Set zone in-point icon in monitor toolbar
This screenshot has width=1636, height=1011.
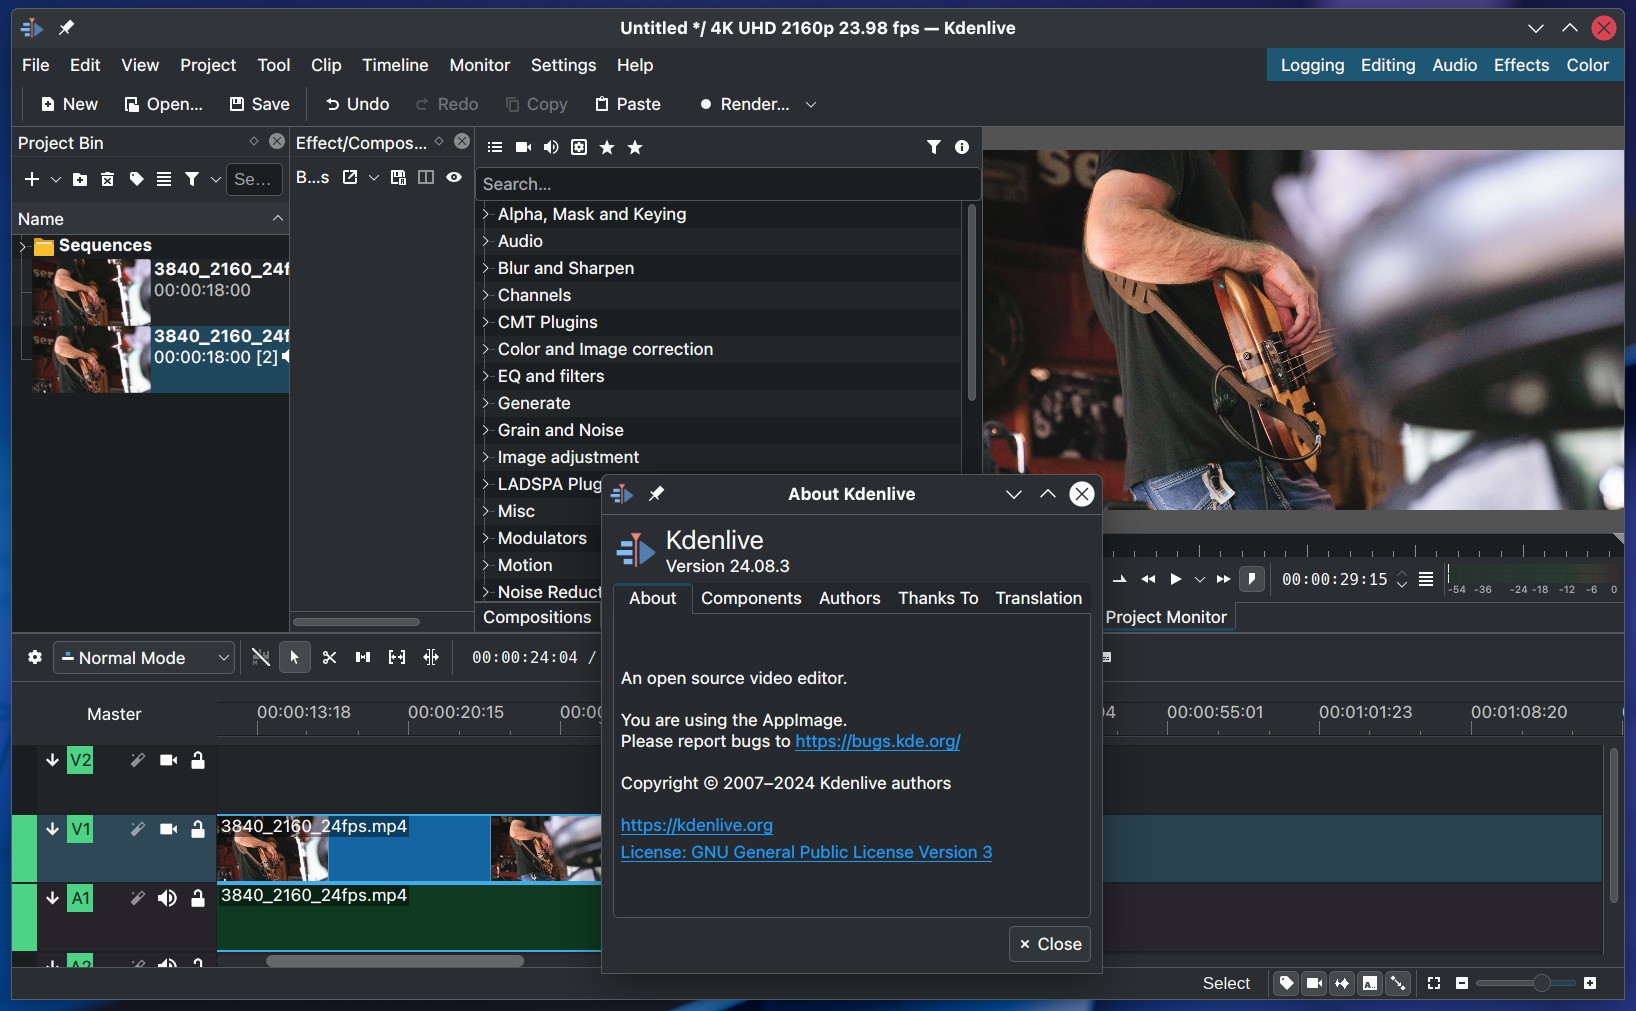(1120, 579)
